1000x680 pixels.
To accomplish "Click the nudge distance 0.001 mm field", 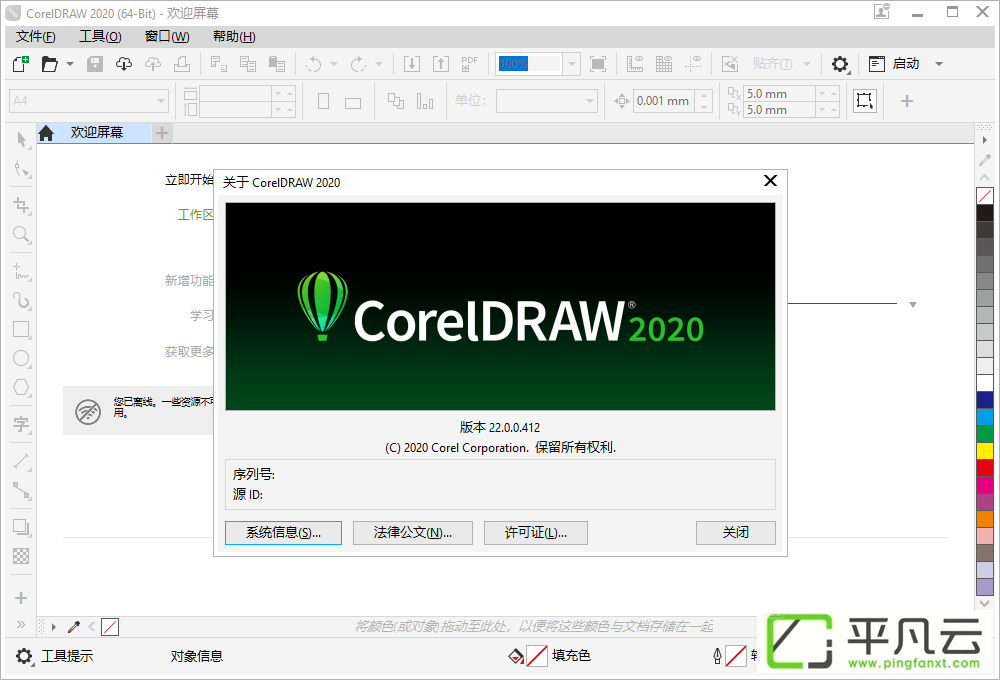I will click(x=663, y=101).
